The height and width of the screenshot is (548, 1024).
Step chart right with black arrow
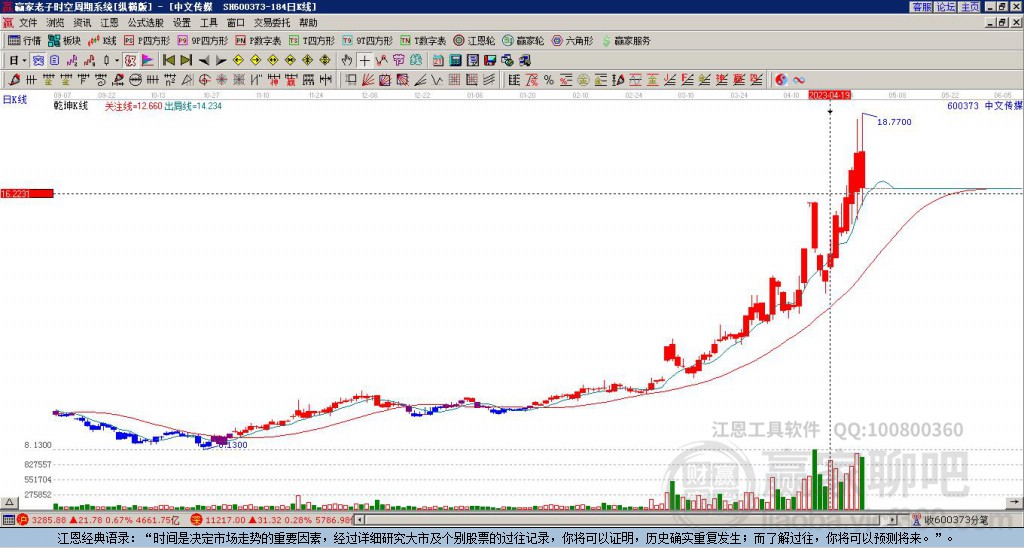[x=221, y=61]
